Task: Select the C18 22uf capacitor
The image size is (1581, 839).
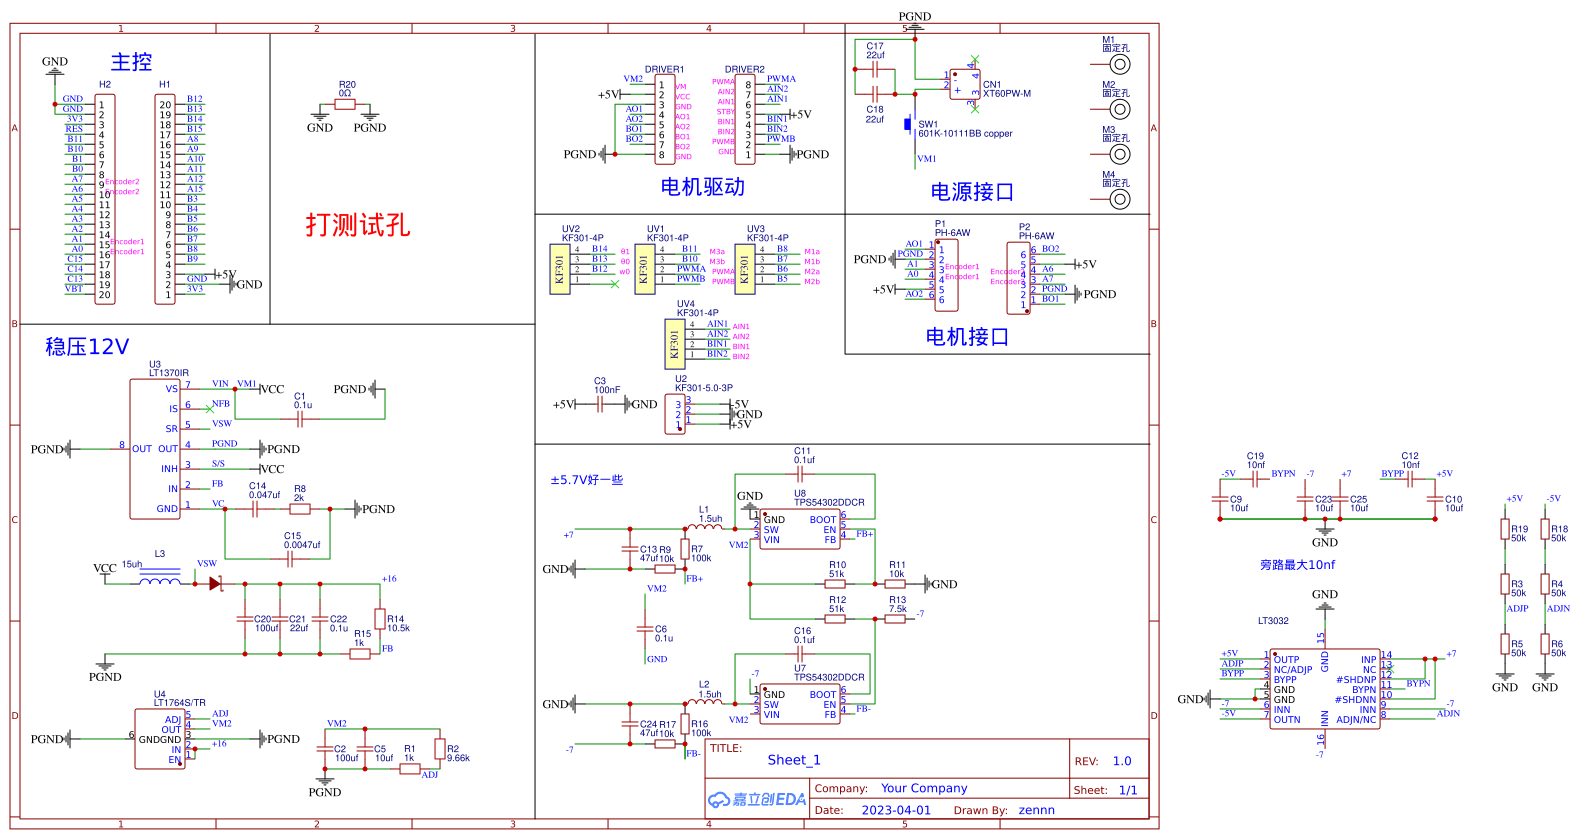Action: [875, 95]
